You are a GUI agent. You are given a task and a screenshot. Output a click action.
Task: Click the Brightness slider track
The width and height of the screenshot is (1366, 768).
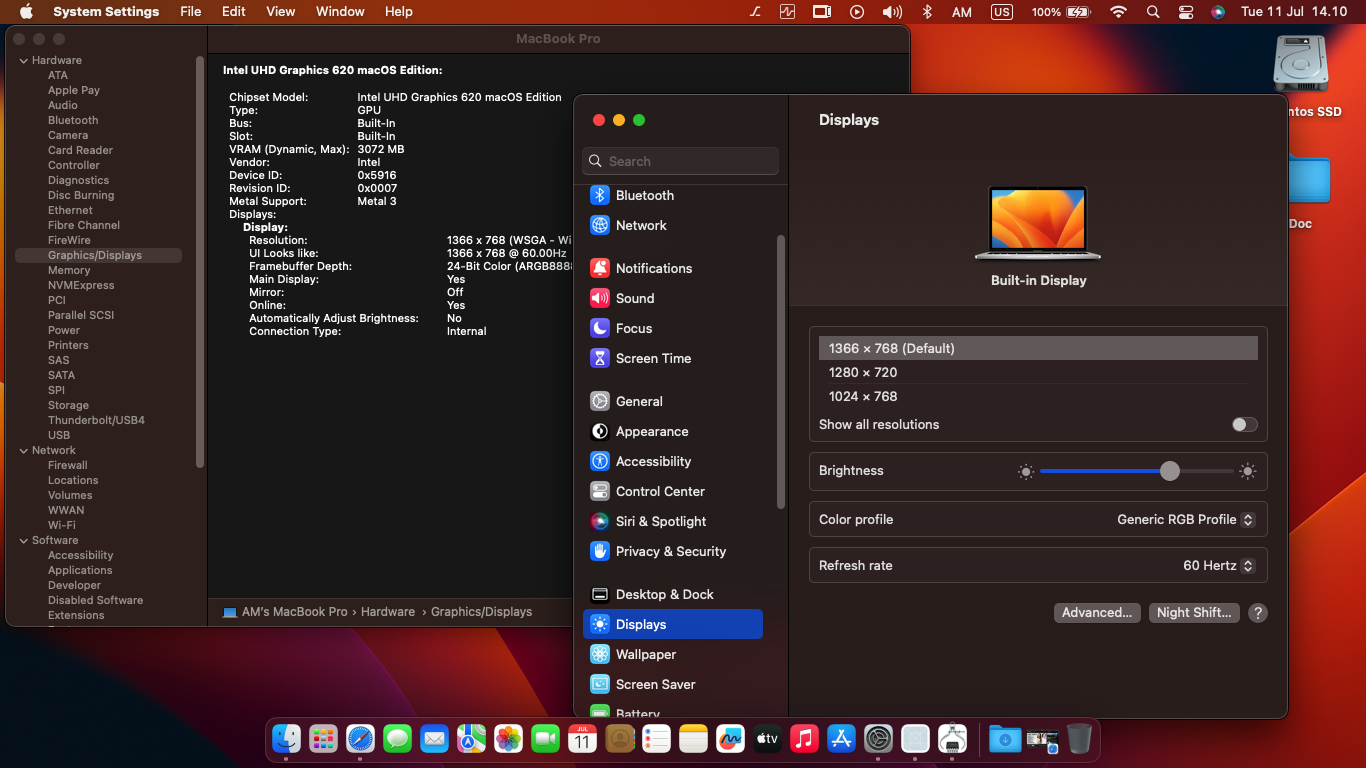click(x=1100, y=471)
